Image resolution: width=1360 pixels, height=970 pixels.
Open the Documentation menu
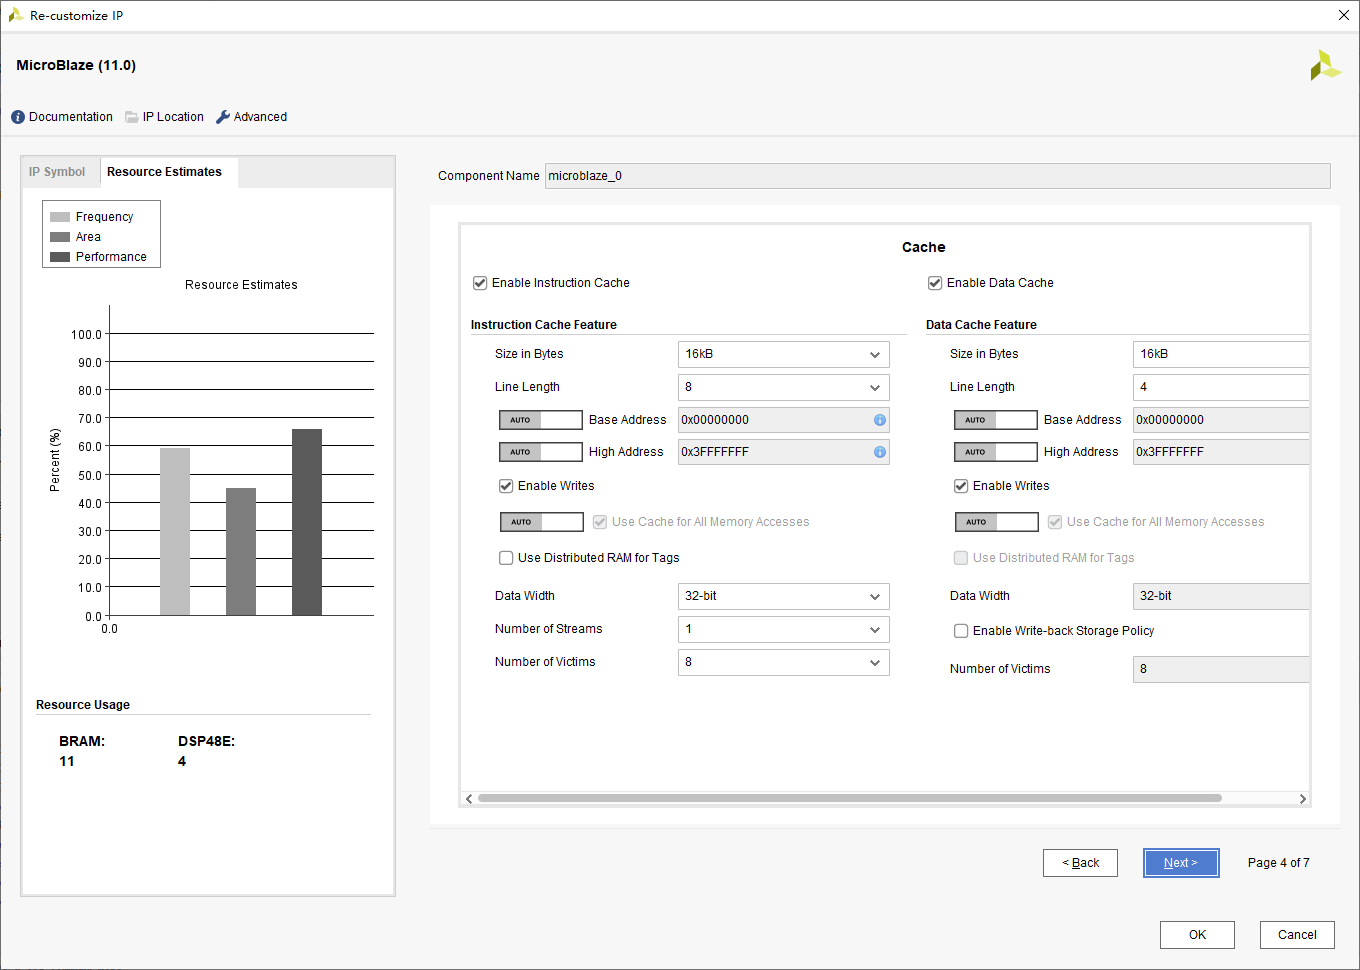click(x=62, y=117)
